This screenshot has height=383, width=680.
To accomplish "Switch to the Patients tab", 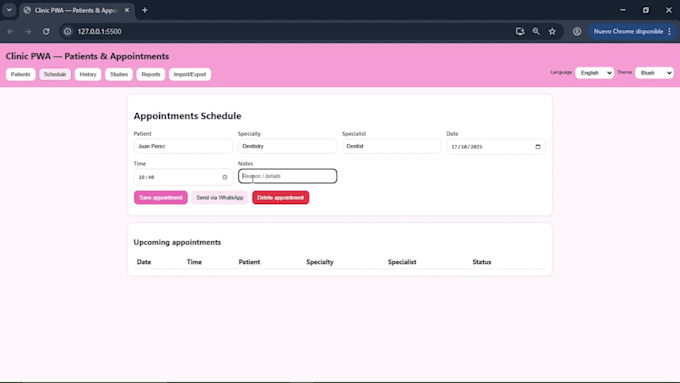I will pyautogui.click(x=20, y=74).
